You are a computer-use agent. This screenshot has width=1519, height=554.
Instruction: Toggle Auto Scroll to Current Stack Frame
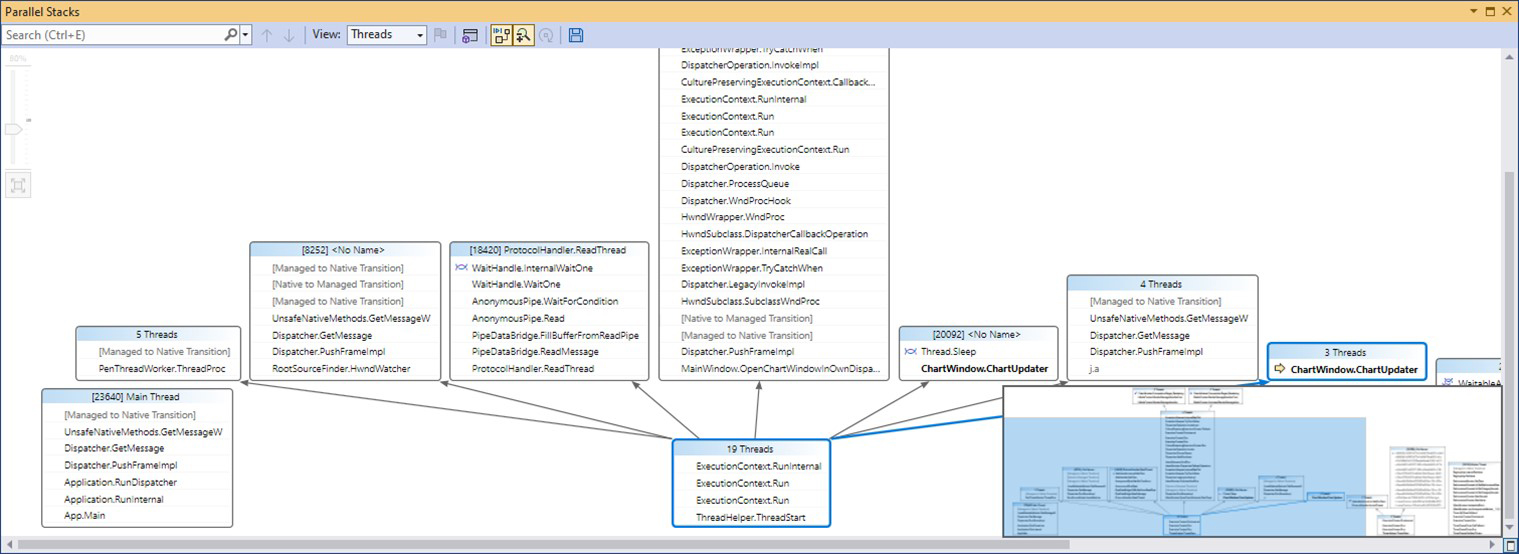coord(501,35)
